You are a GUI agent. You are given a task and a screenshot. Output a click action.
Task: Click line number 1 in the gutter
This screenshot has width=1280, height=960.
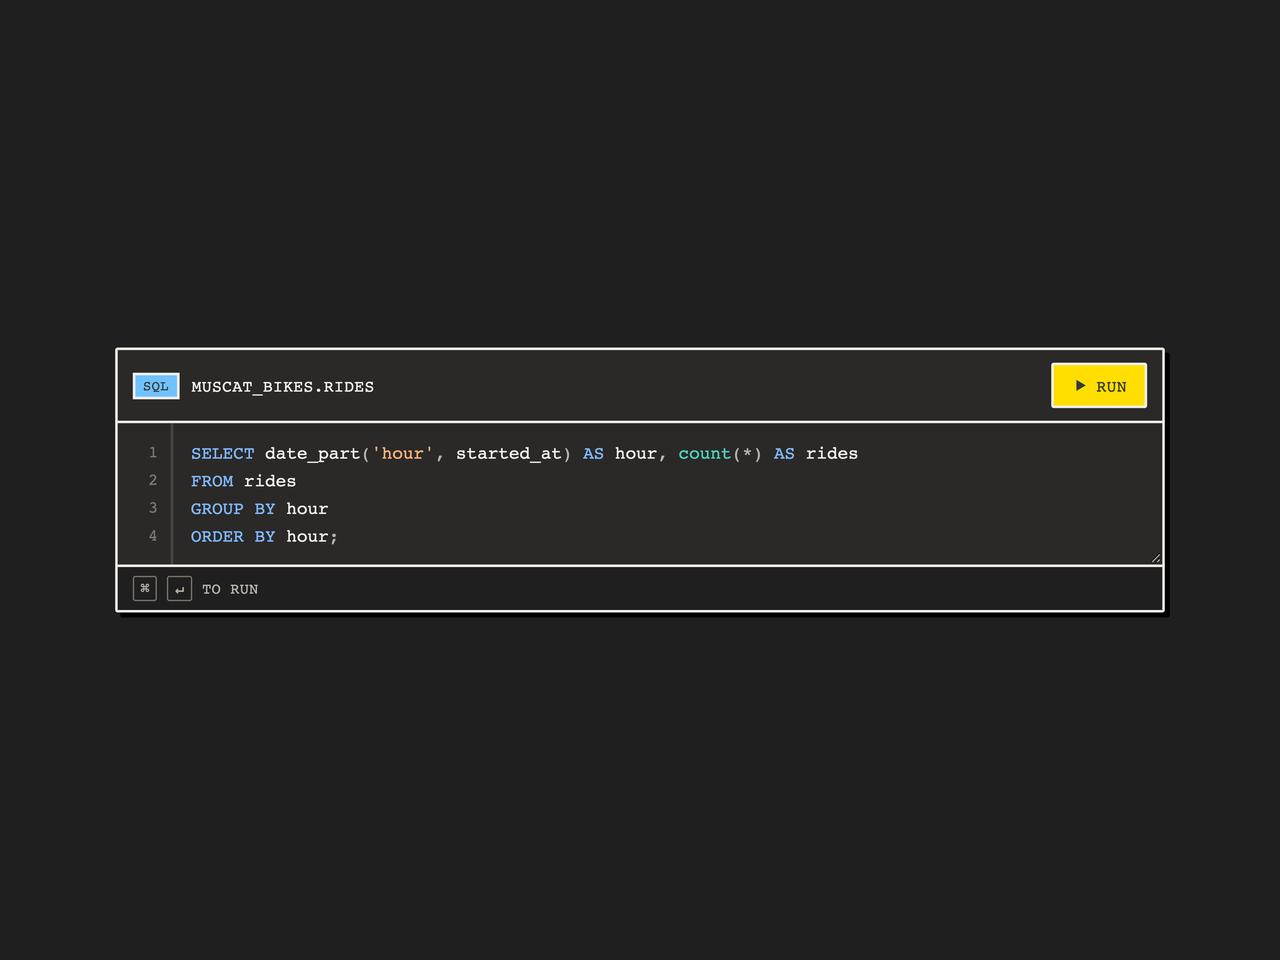[x=153, y=453]
